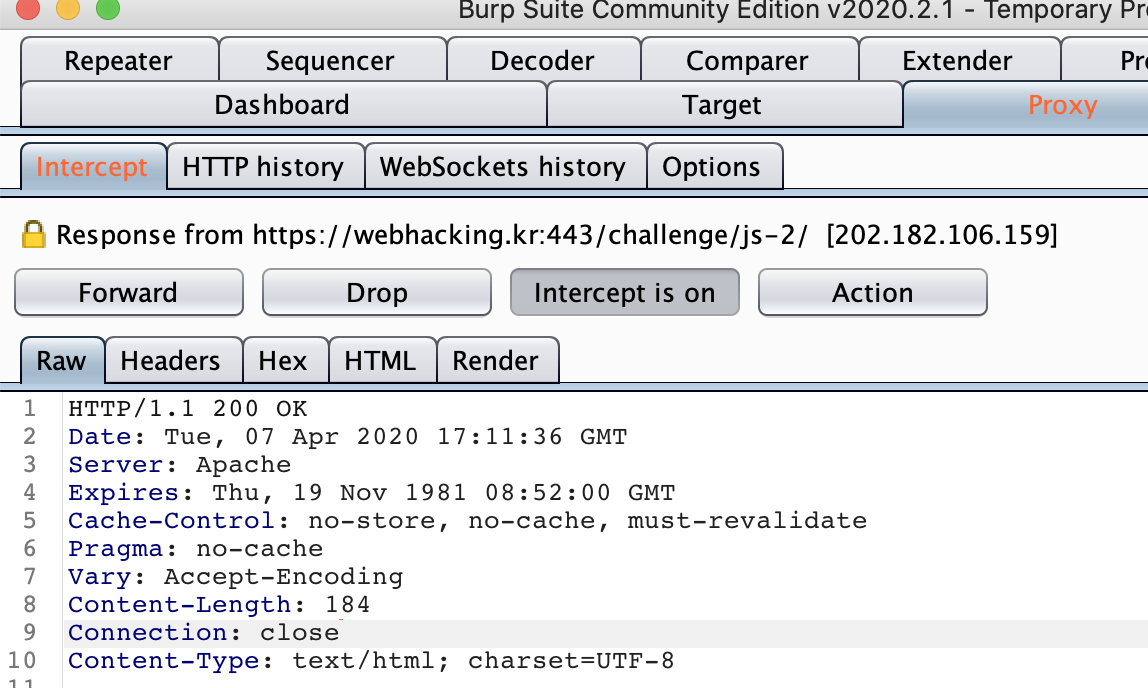The height and width of the screenshot is (688, 1148).
Task: Click the Content-Type header line
Action: tap(371, 661)
